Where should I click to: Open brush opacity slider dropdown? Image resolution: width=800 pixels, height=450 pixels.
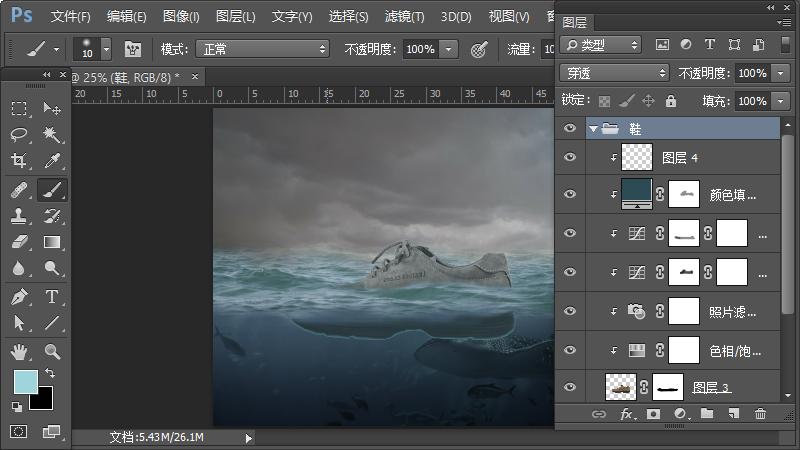pyautogui.click(x=448, y=49)
